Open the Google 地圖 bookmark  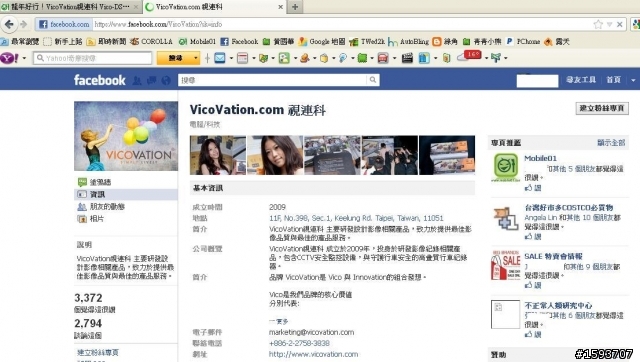pyautogui.click(x=322, y=41)
